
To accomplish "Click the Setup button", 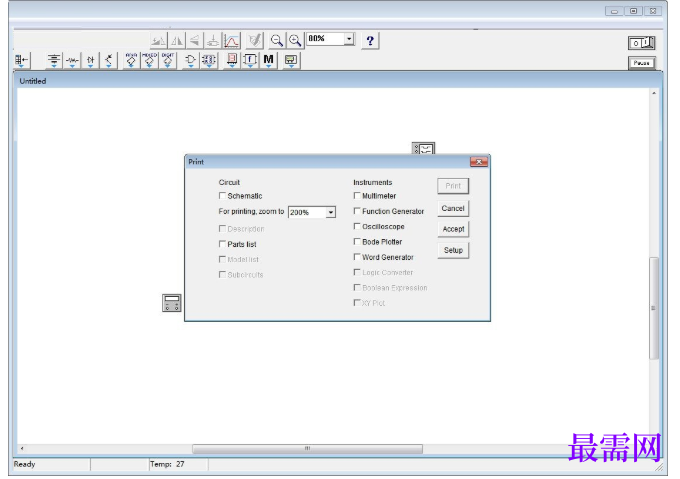I will (x=453, y=250).
